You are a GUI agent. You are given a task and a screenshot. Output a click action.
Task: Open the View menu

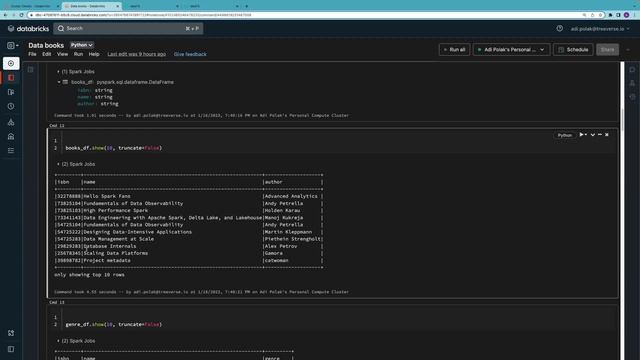62,54
